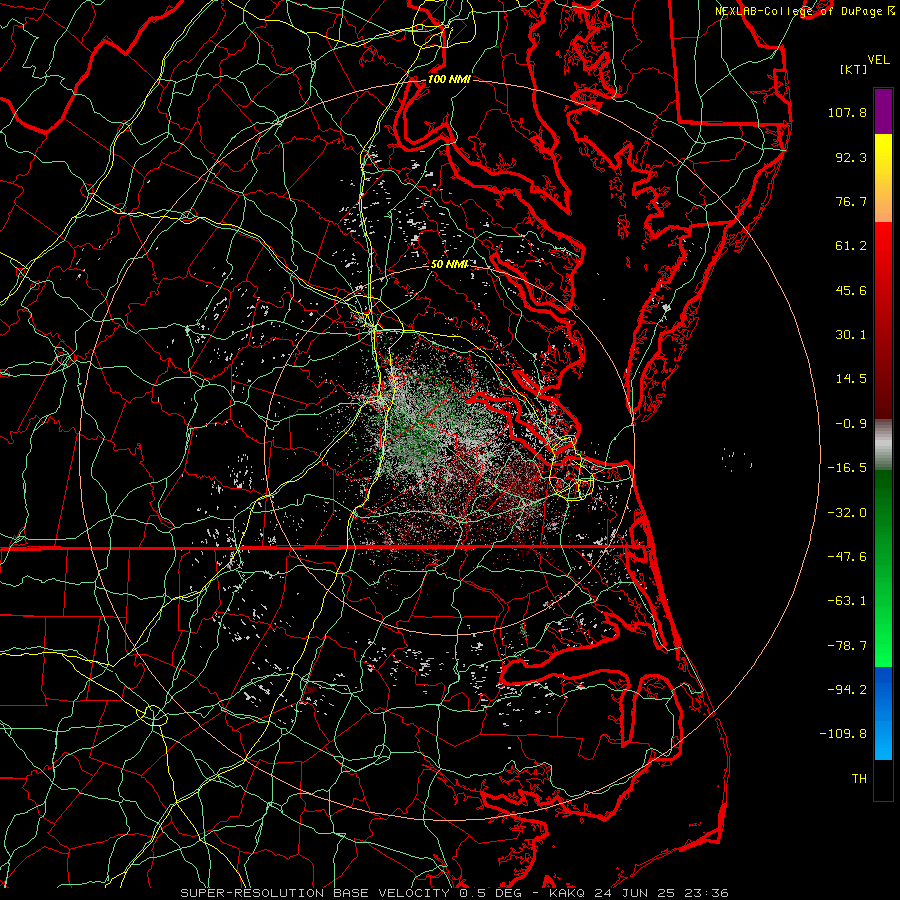This screenshot has height=900, width=900.
Task: Click the 76.7 velocity scale value
Action: pos(851,201)
